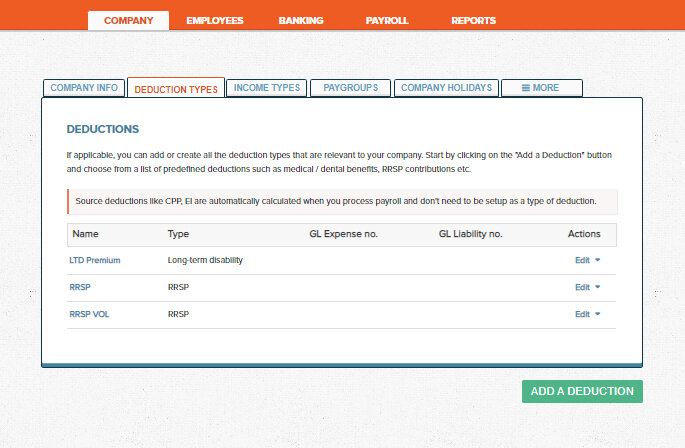This screenshot has width=685, height=448.
Task: Click the Add a Deduction button
Action: [x=582, y=391]
